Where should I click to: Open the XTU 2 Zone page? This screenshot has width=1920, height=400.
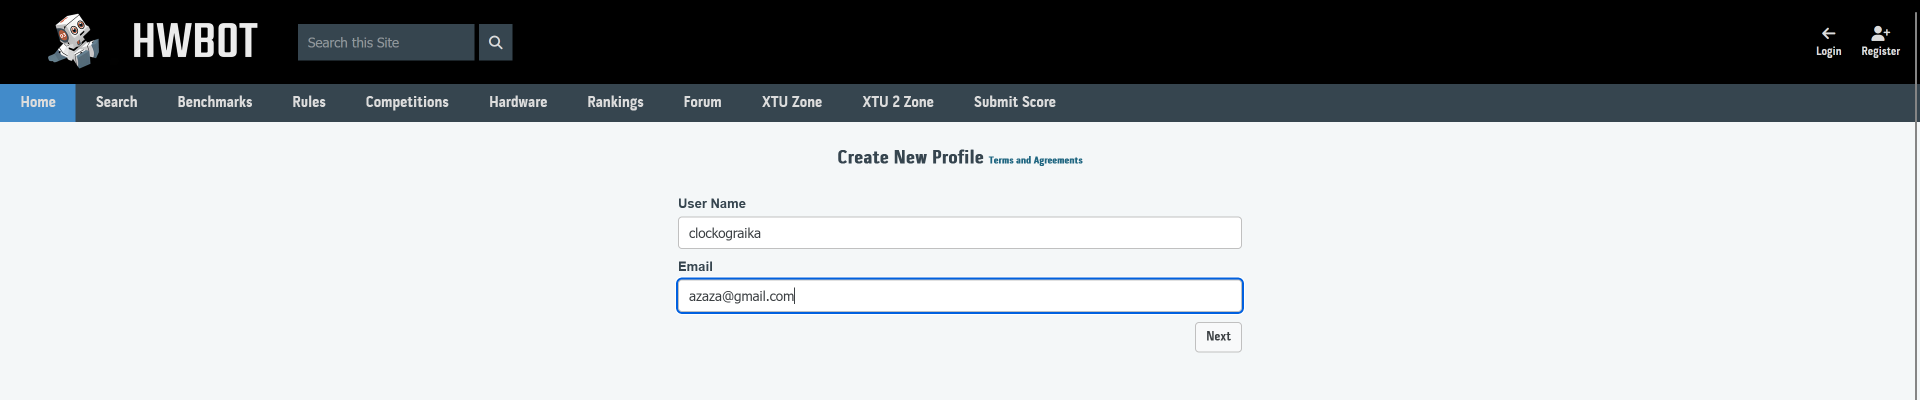point(898,102)
